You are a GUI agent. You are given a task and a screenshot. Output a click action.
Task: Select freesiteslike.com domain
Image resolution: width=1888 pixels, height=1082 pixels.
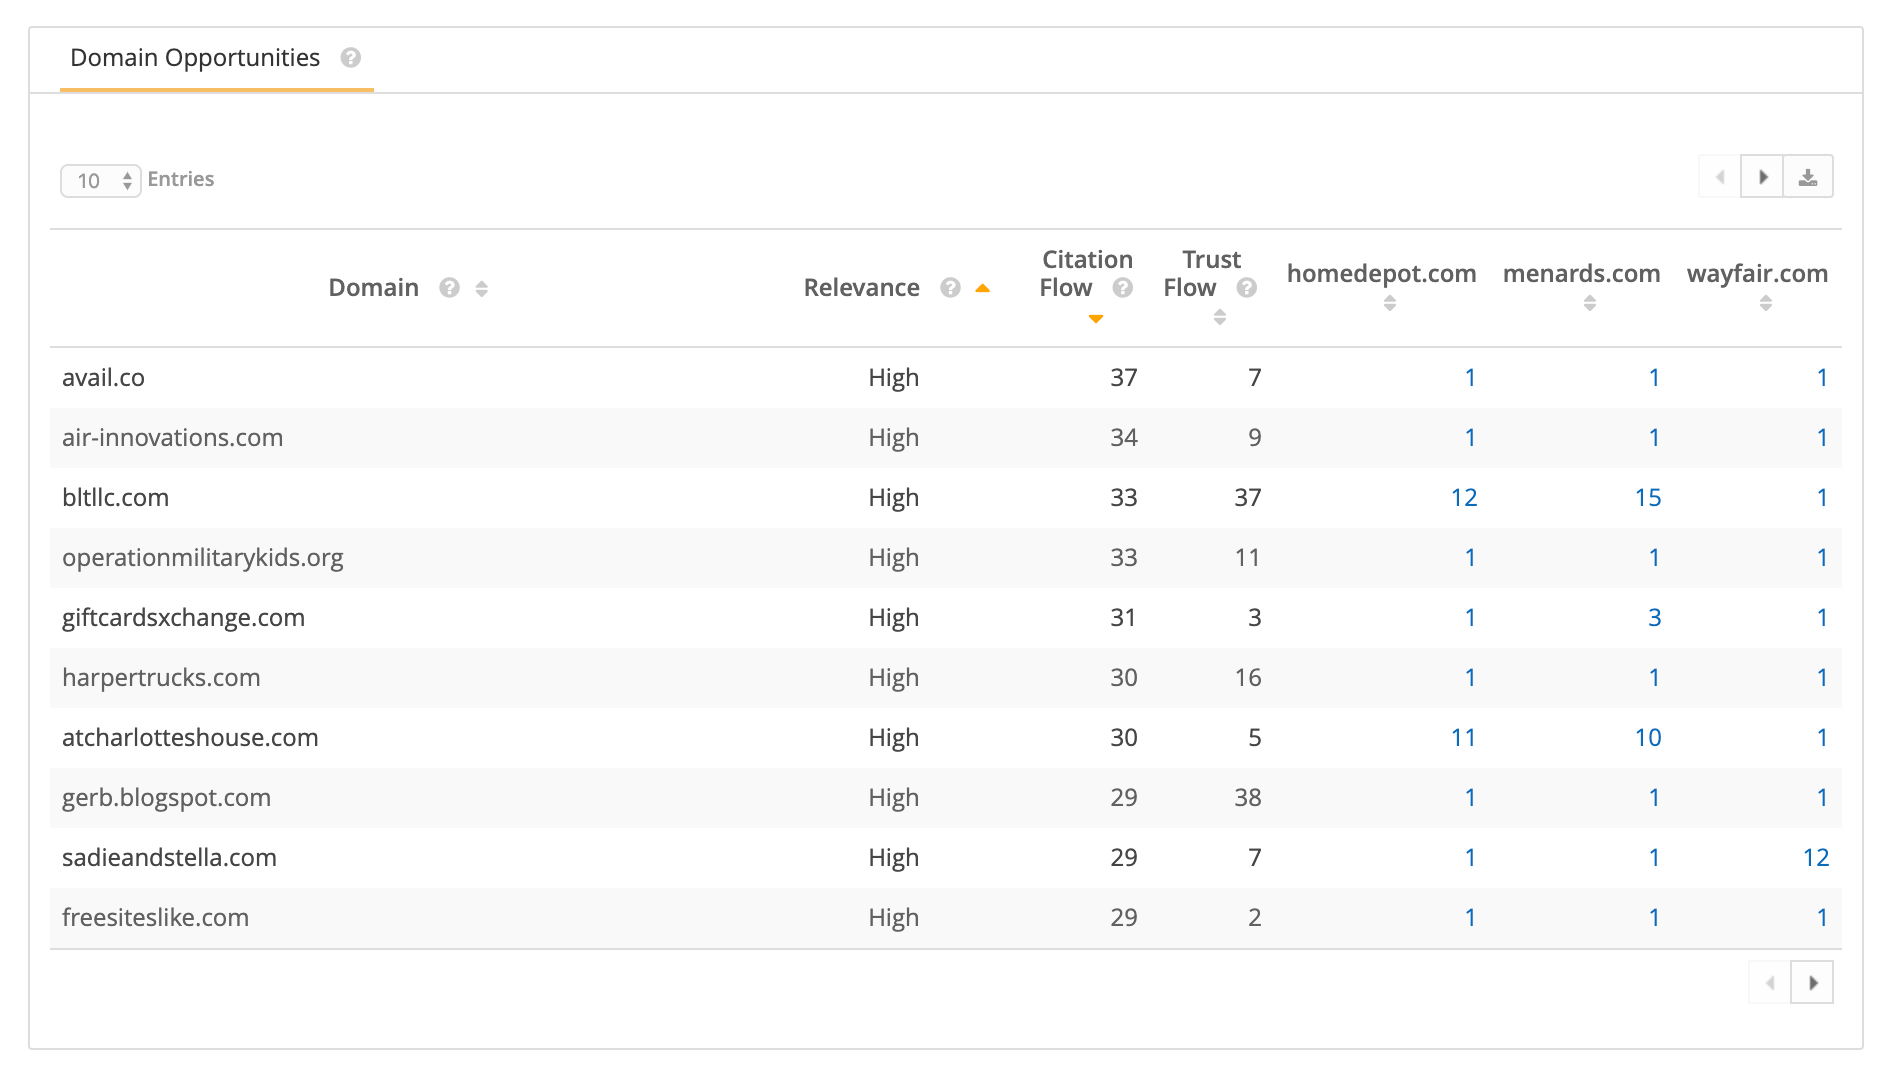click(x=156, y=918)
